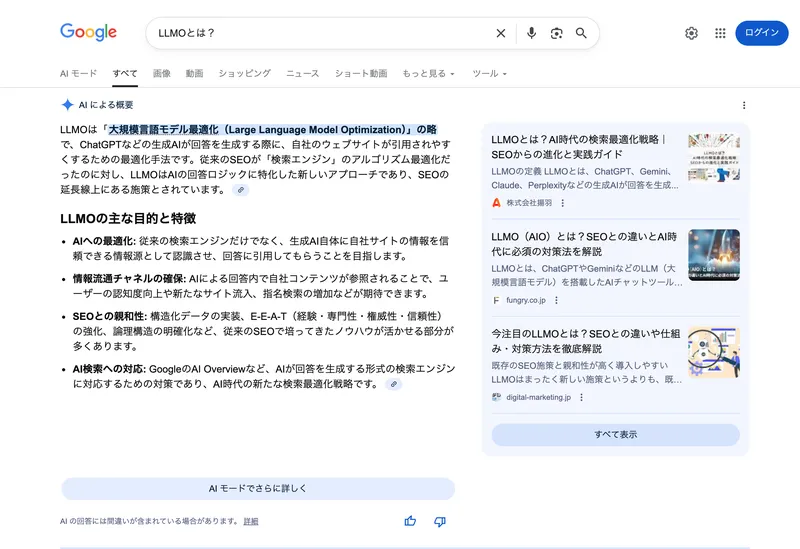Click the すべて表示 button
800x549 pixels.
[615, 435]
